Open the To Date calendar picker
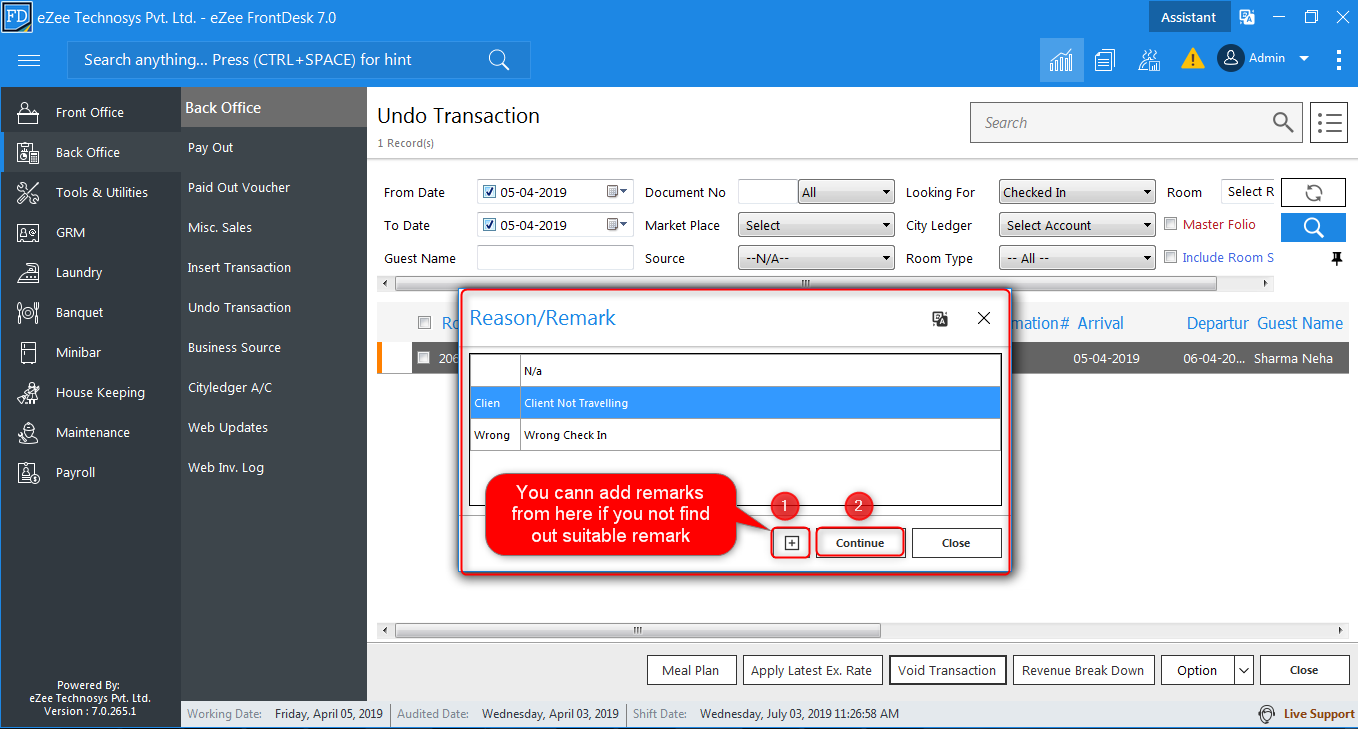 coord(617,225)
